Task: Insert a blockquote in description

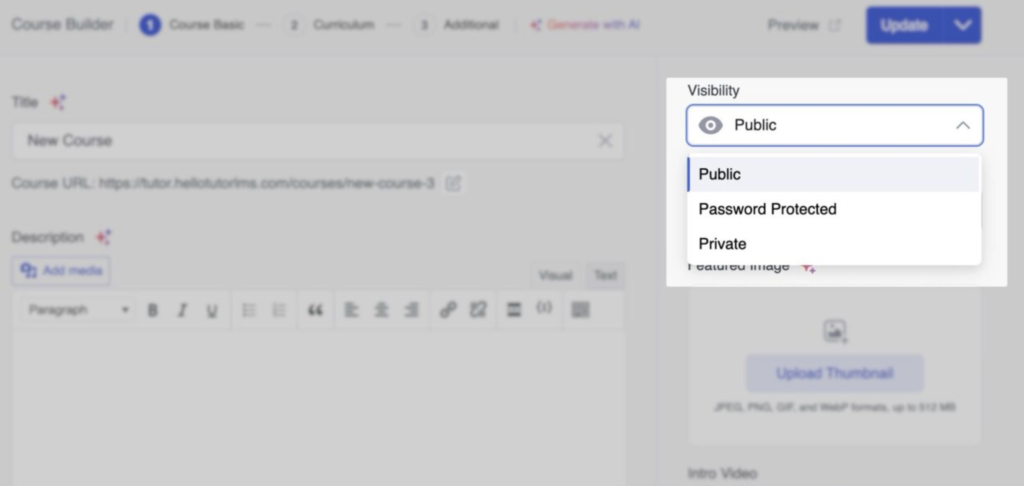Action: pos(315,311)
